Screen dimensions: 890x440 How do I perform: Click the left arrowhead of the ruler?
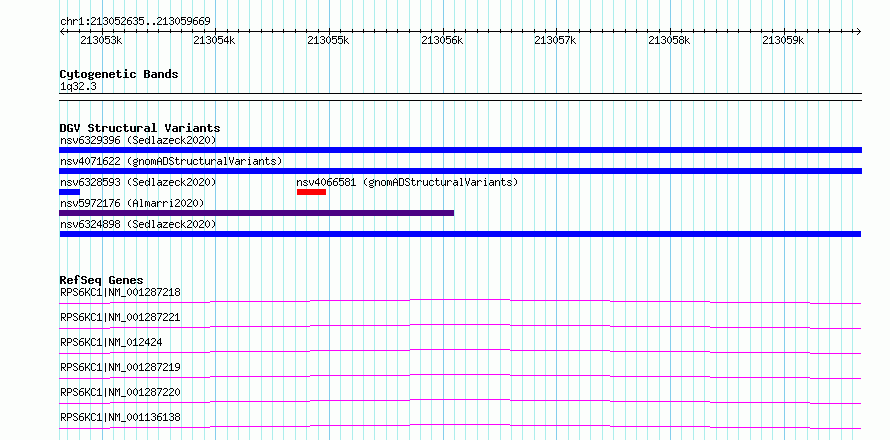point(62,31)
